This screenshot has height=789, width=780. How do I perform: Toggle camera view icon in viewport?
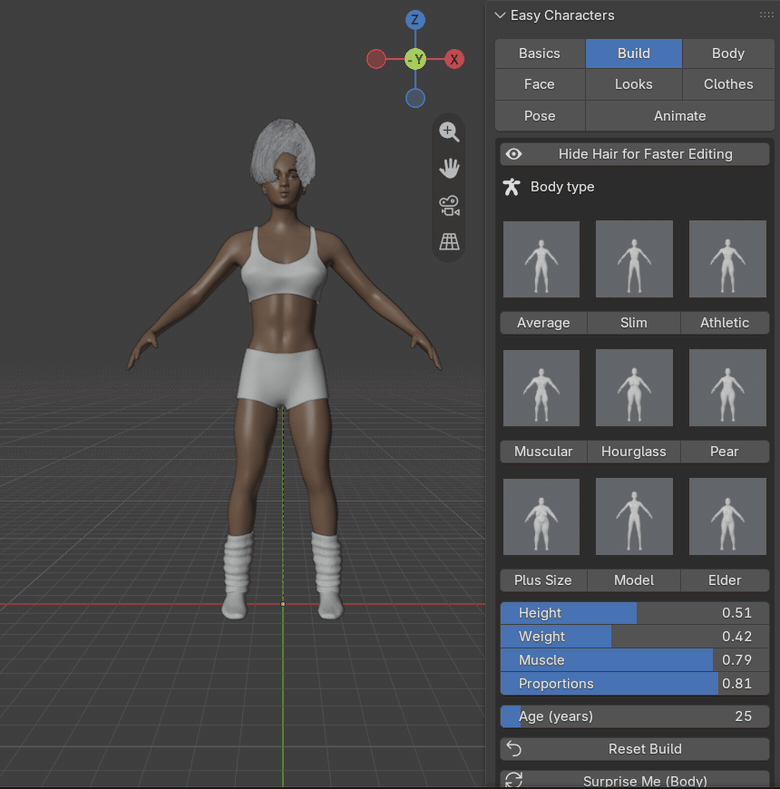click(x=449, y=206)
